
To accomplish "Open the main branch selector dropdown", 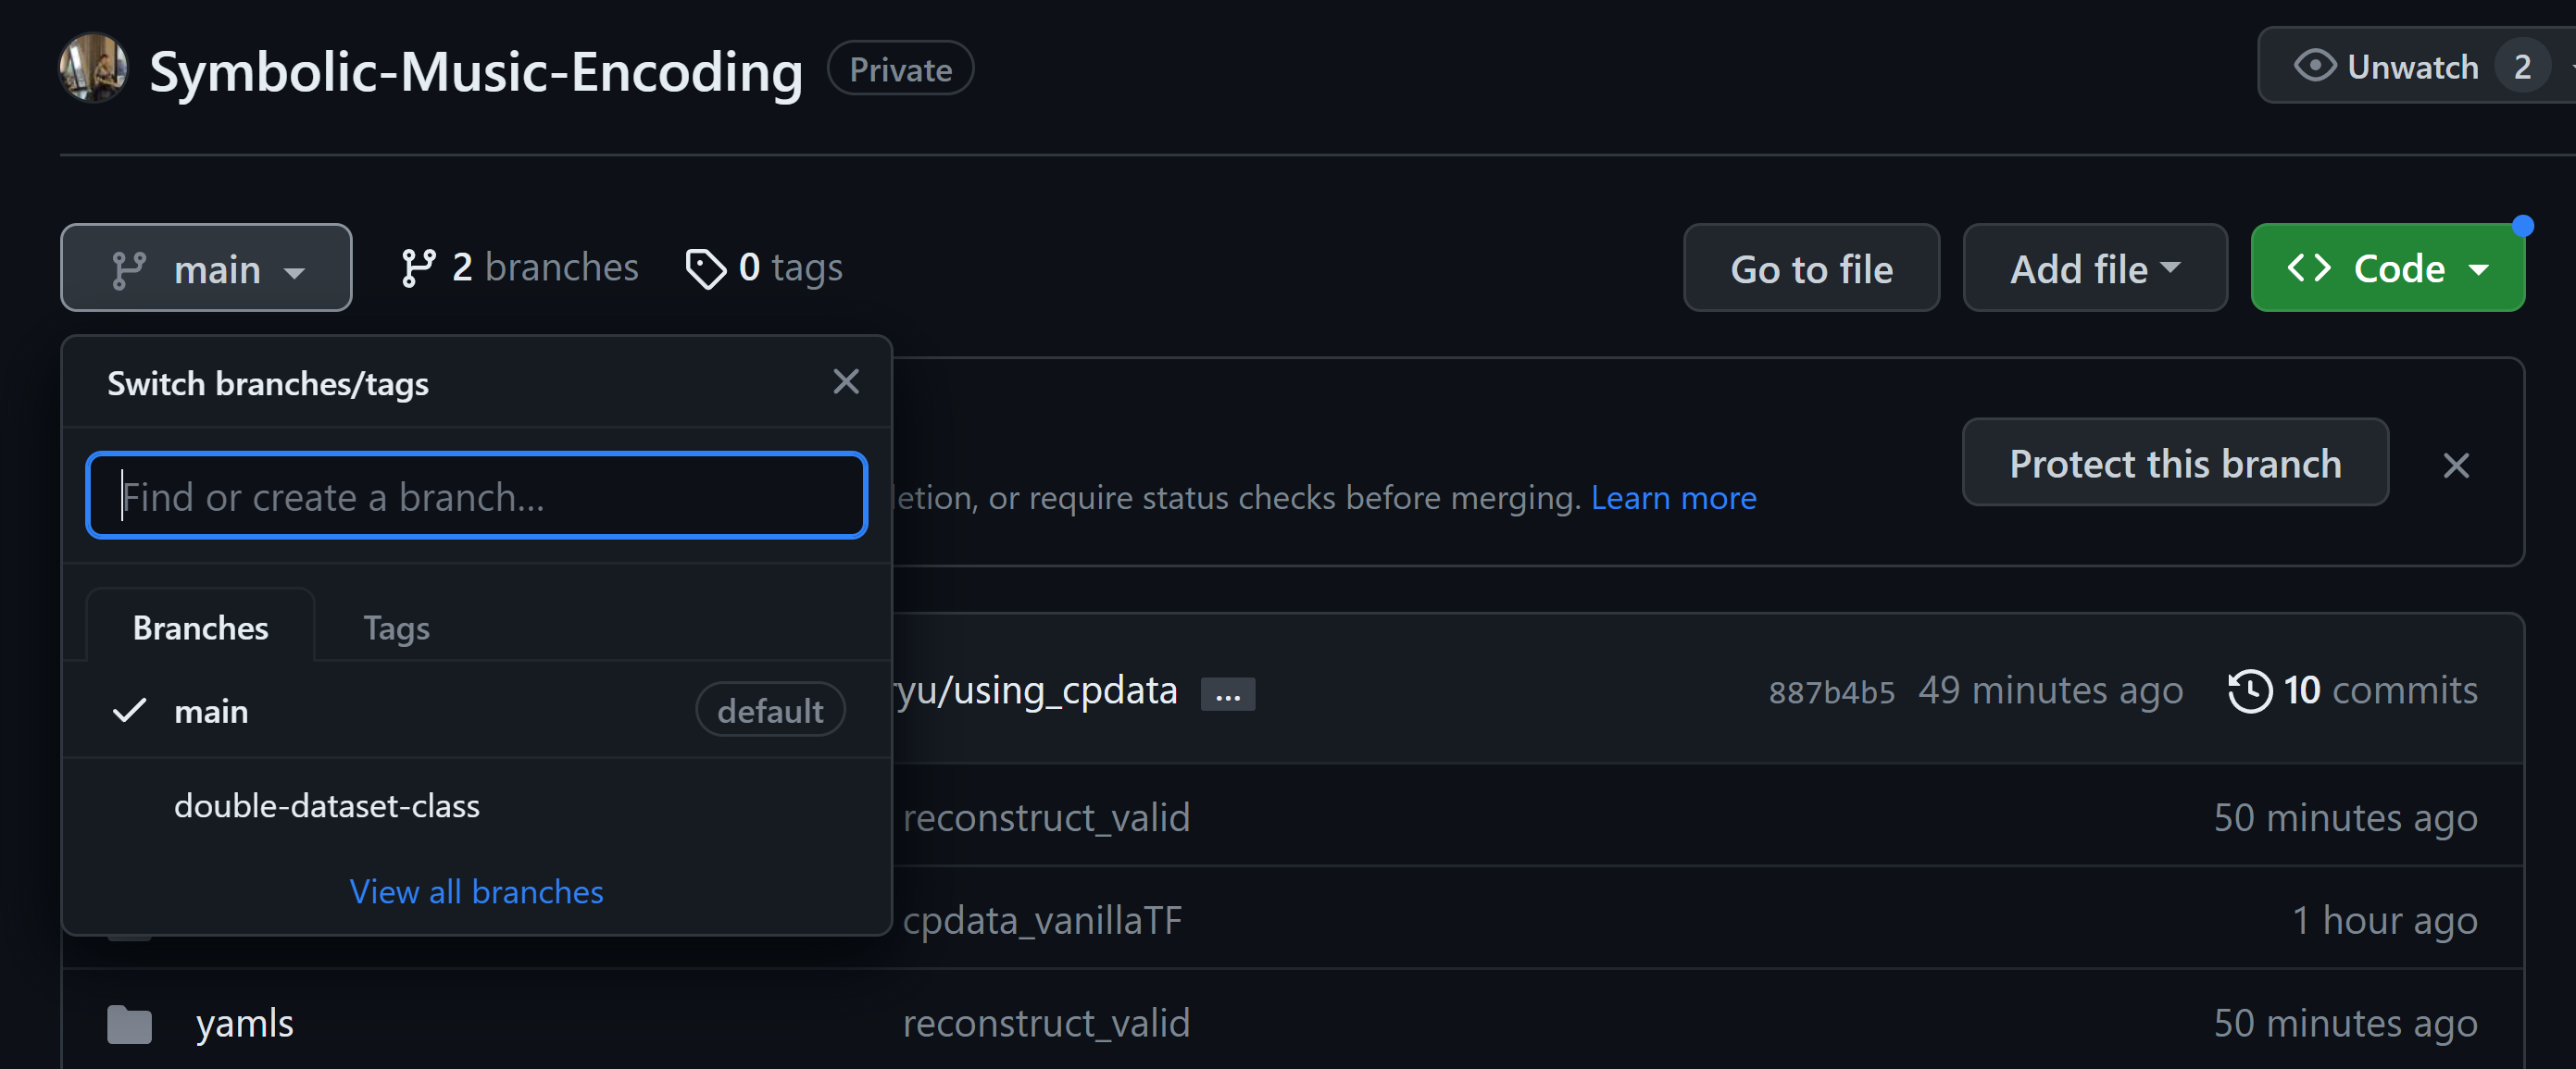I will 206,267.
